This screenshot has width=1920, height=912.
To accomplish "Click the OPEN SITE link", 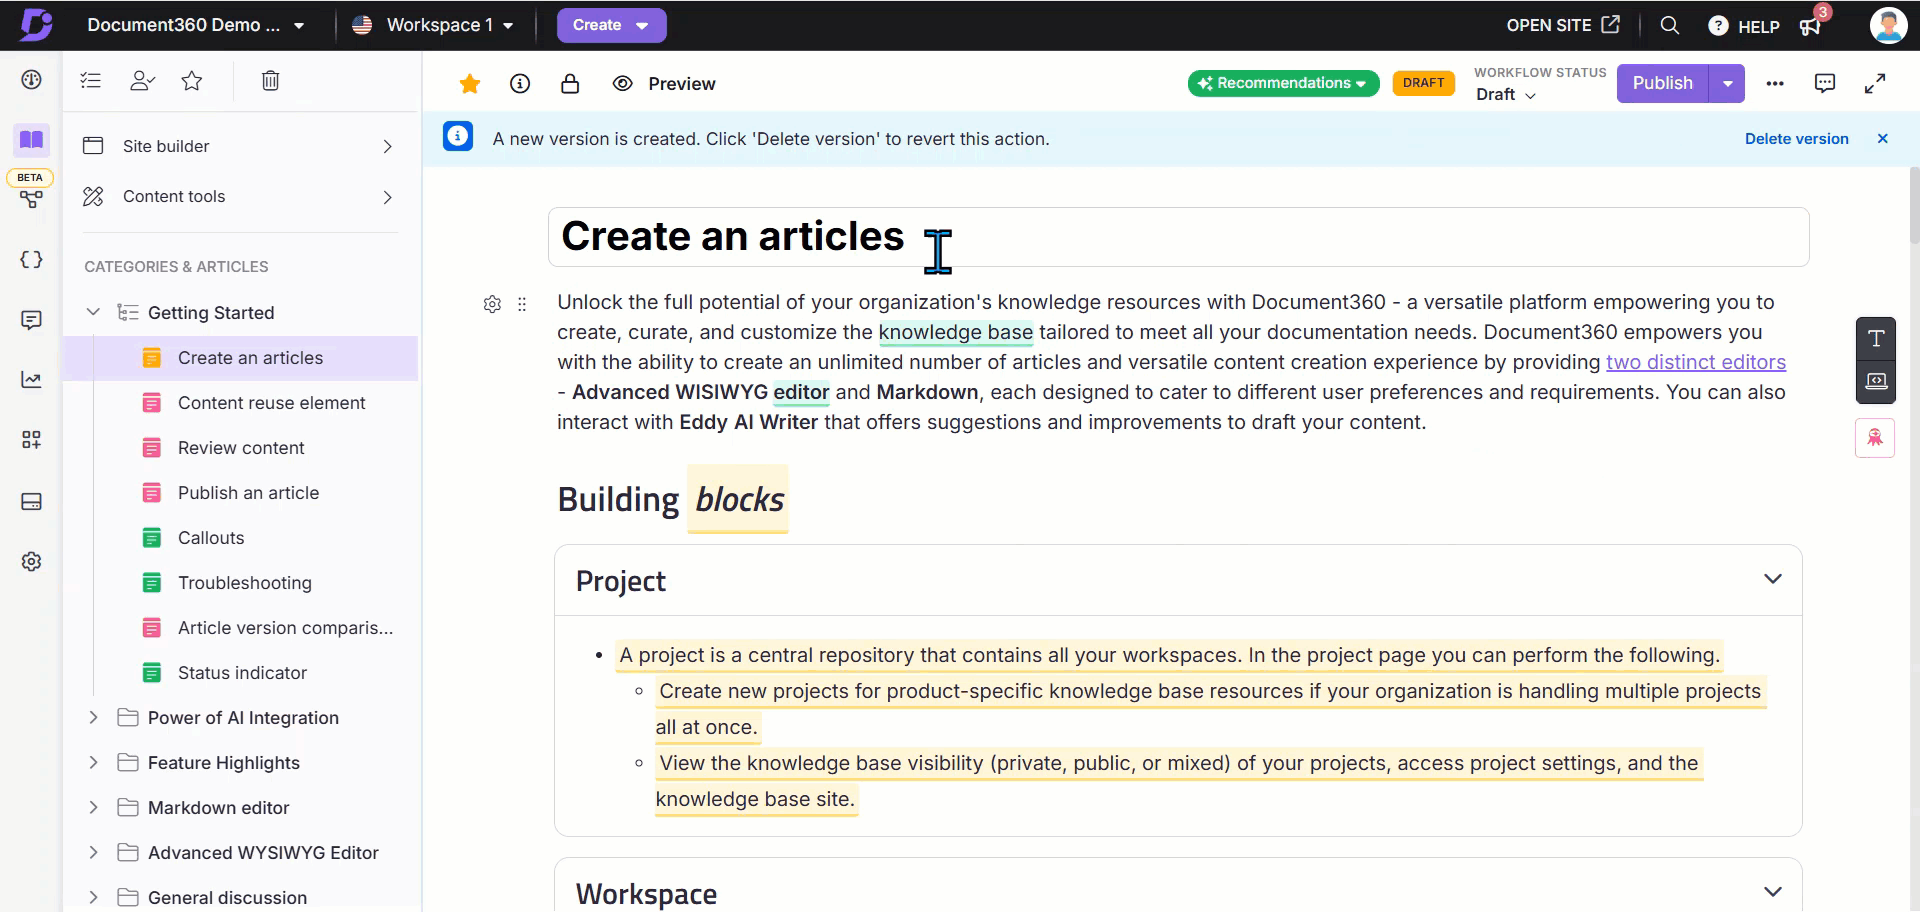I will (1562, 25).
